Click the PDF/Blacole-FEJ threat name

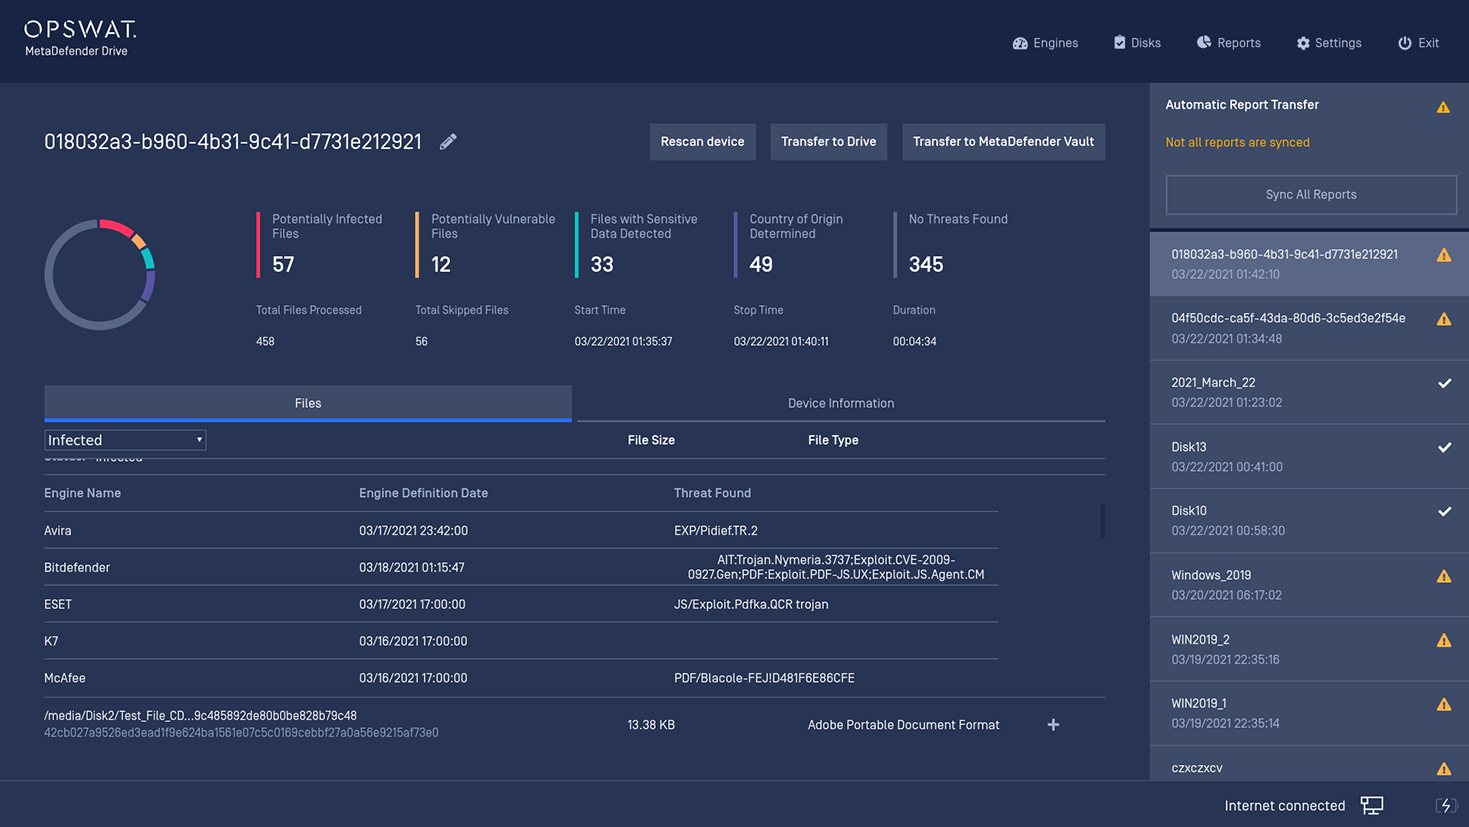(x=764, y=678)
